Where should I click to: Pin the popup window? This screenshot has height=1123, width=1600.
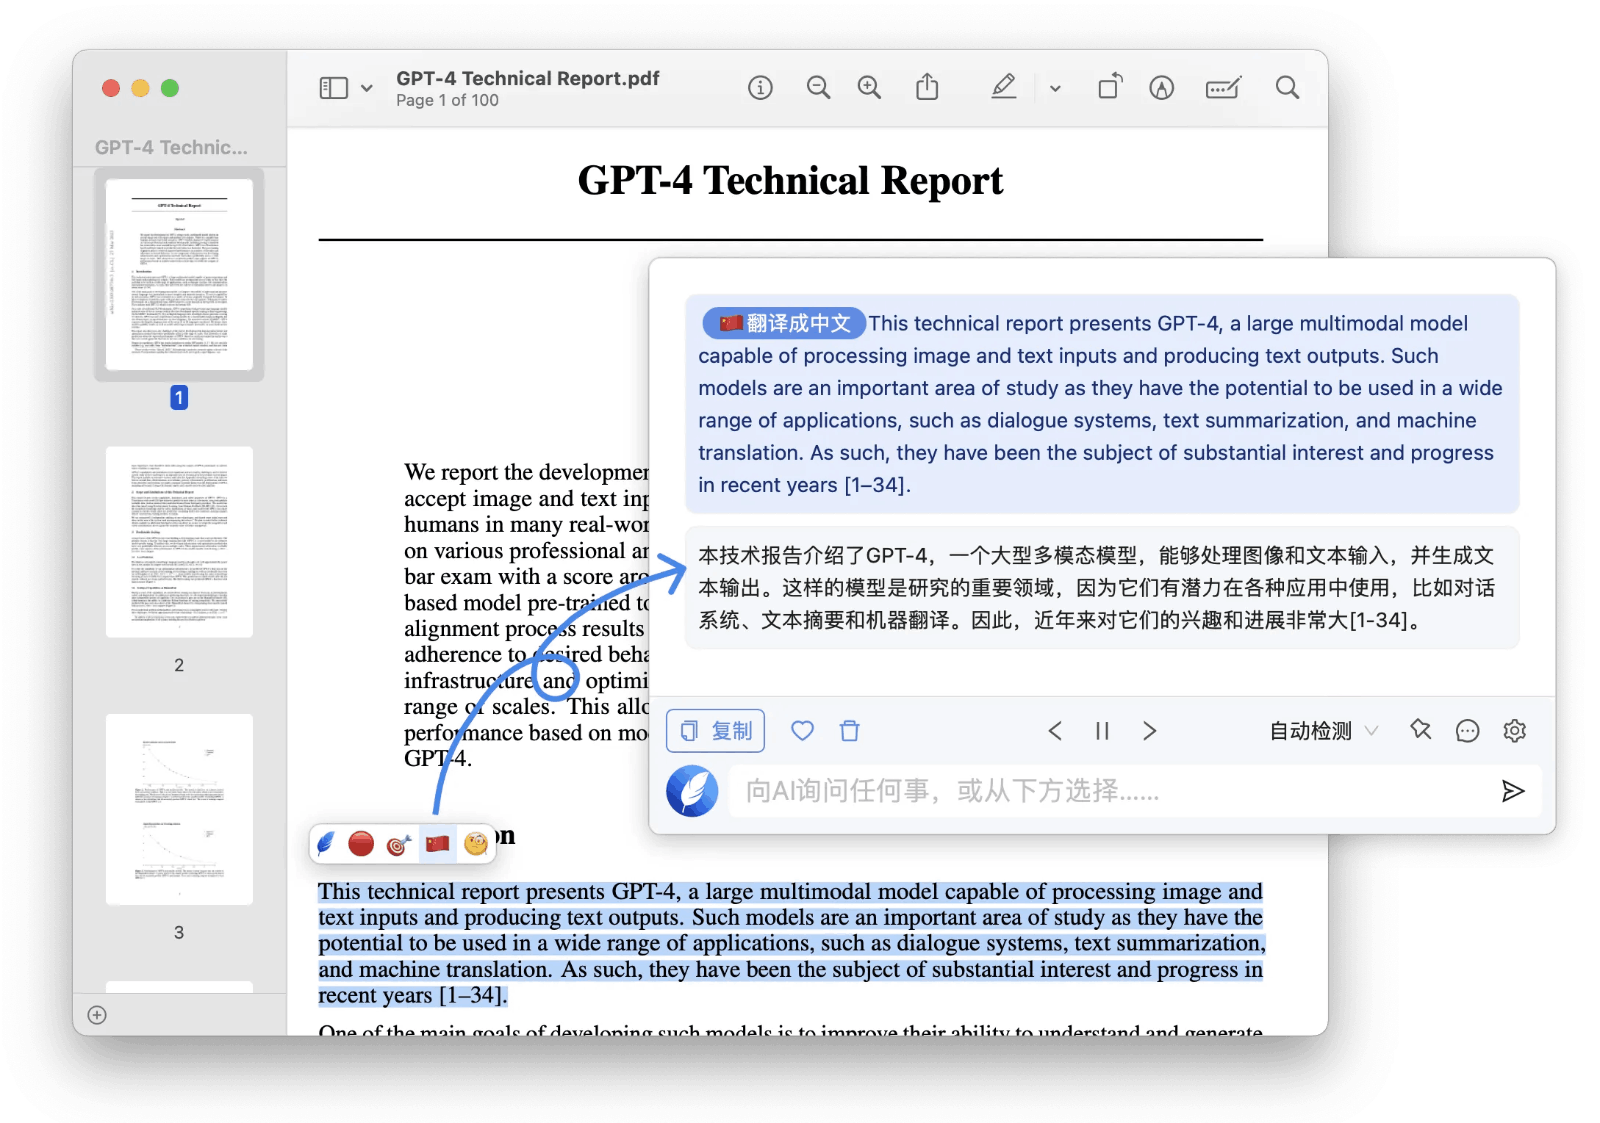click(x=1421, y=730)
